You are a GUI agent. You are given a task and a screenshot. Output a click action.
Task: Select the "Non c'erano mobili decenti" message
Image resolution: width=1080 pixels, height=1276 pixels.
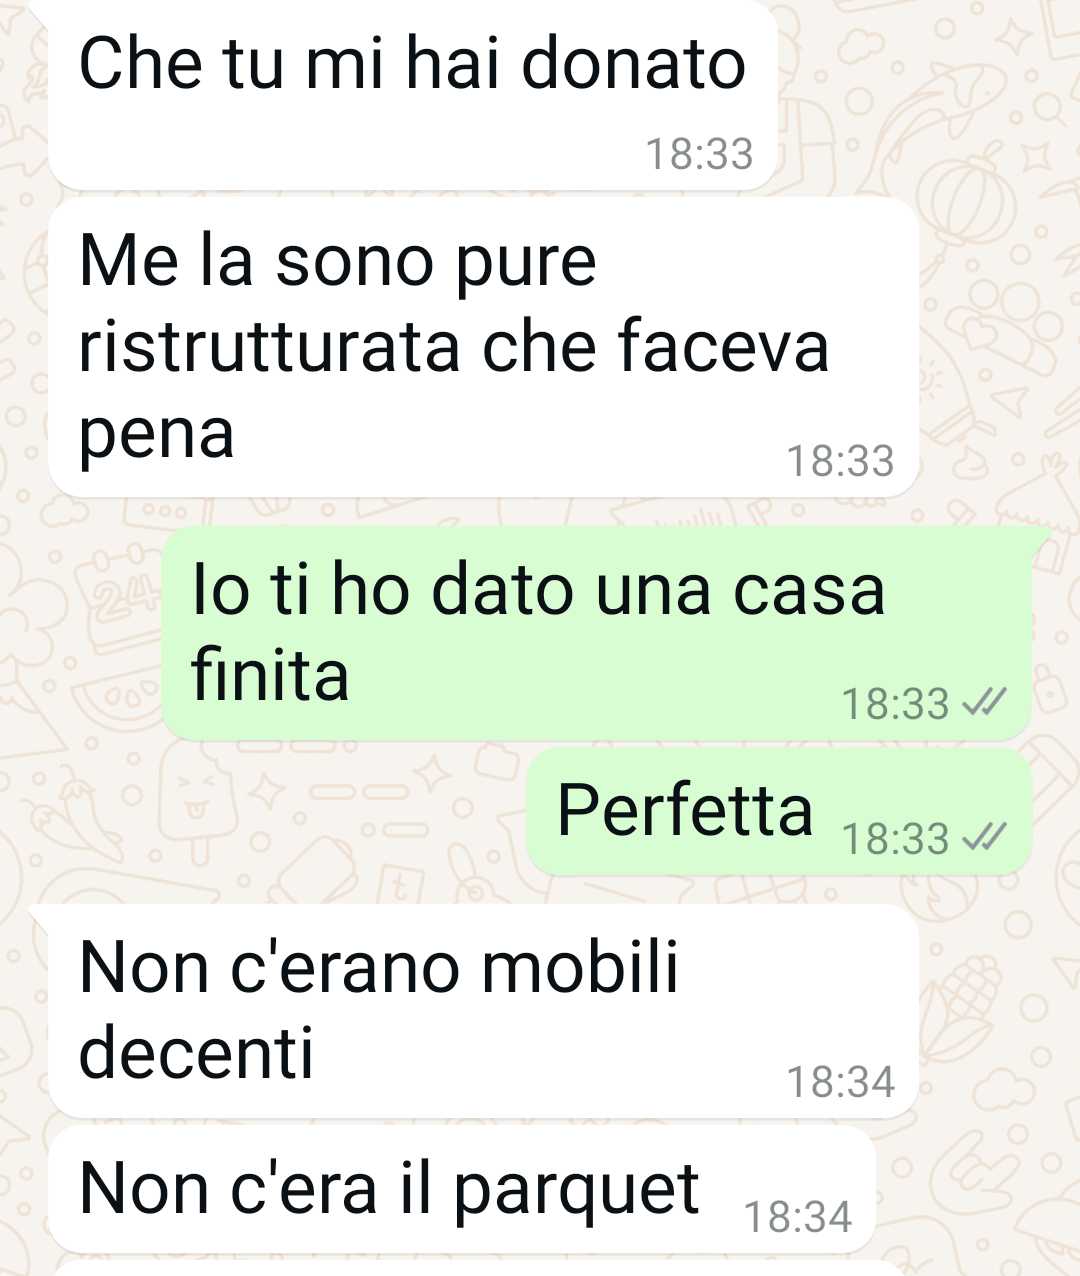483,1011
